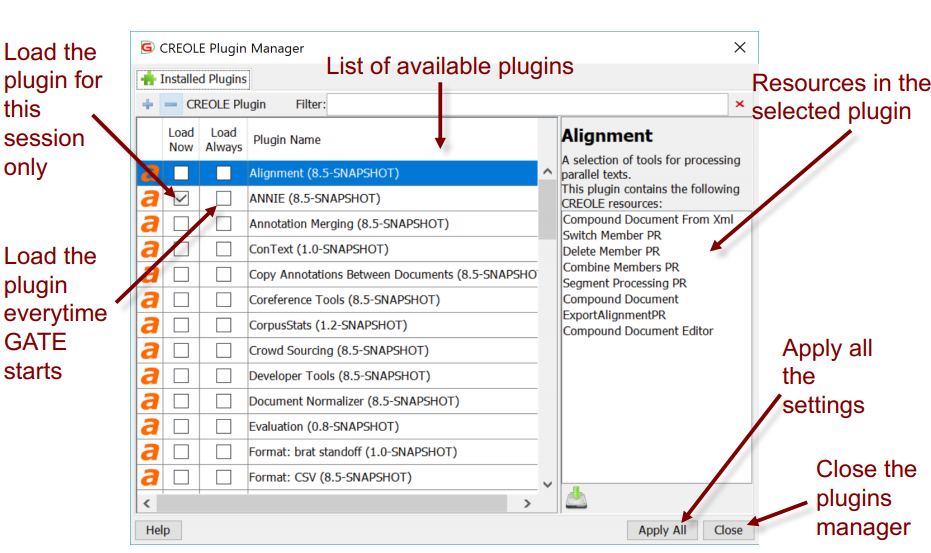Click the orange icon beside ANNIE plugin
This screenshot has height=553, width=931.
pyautogui.click(x=150, y=198)
